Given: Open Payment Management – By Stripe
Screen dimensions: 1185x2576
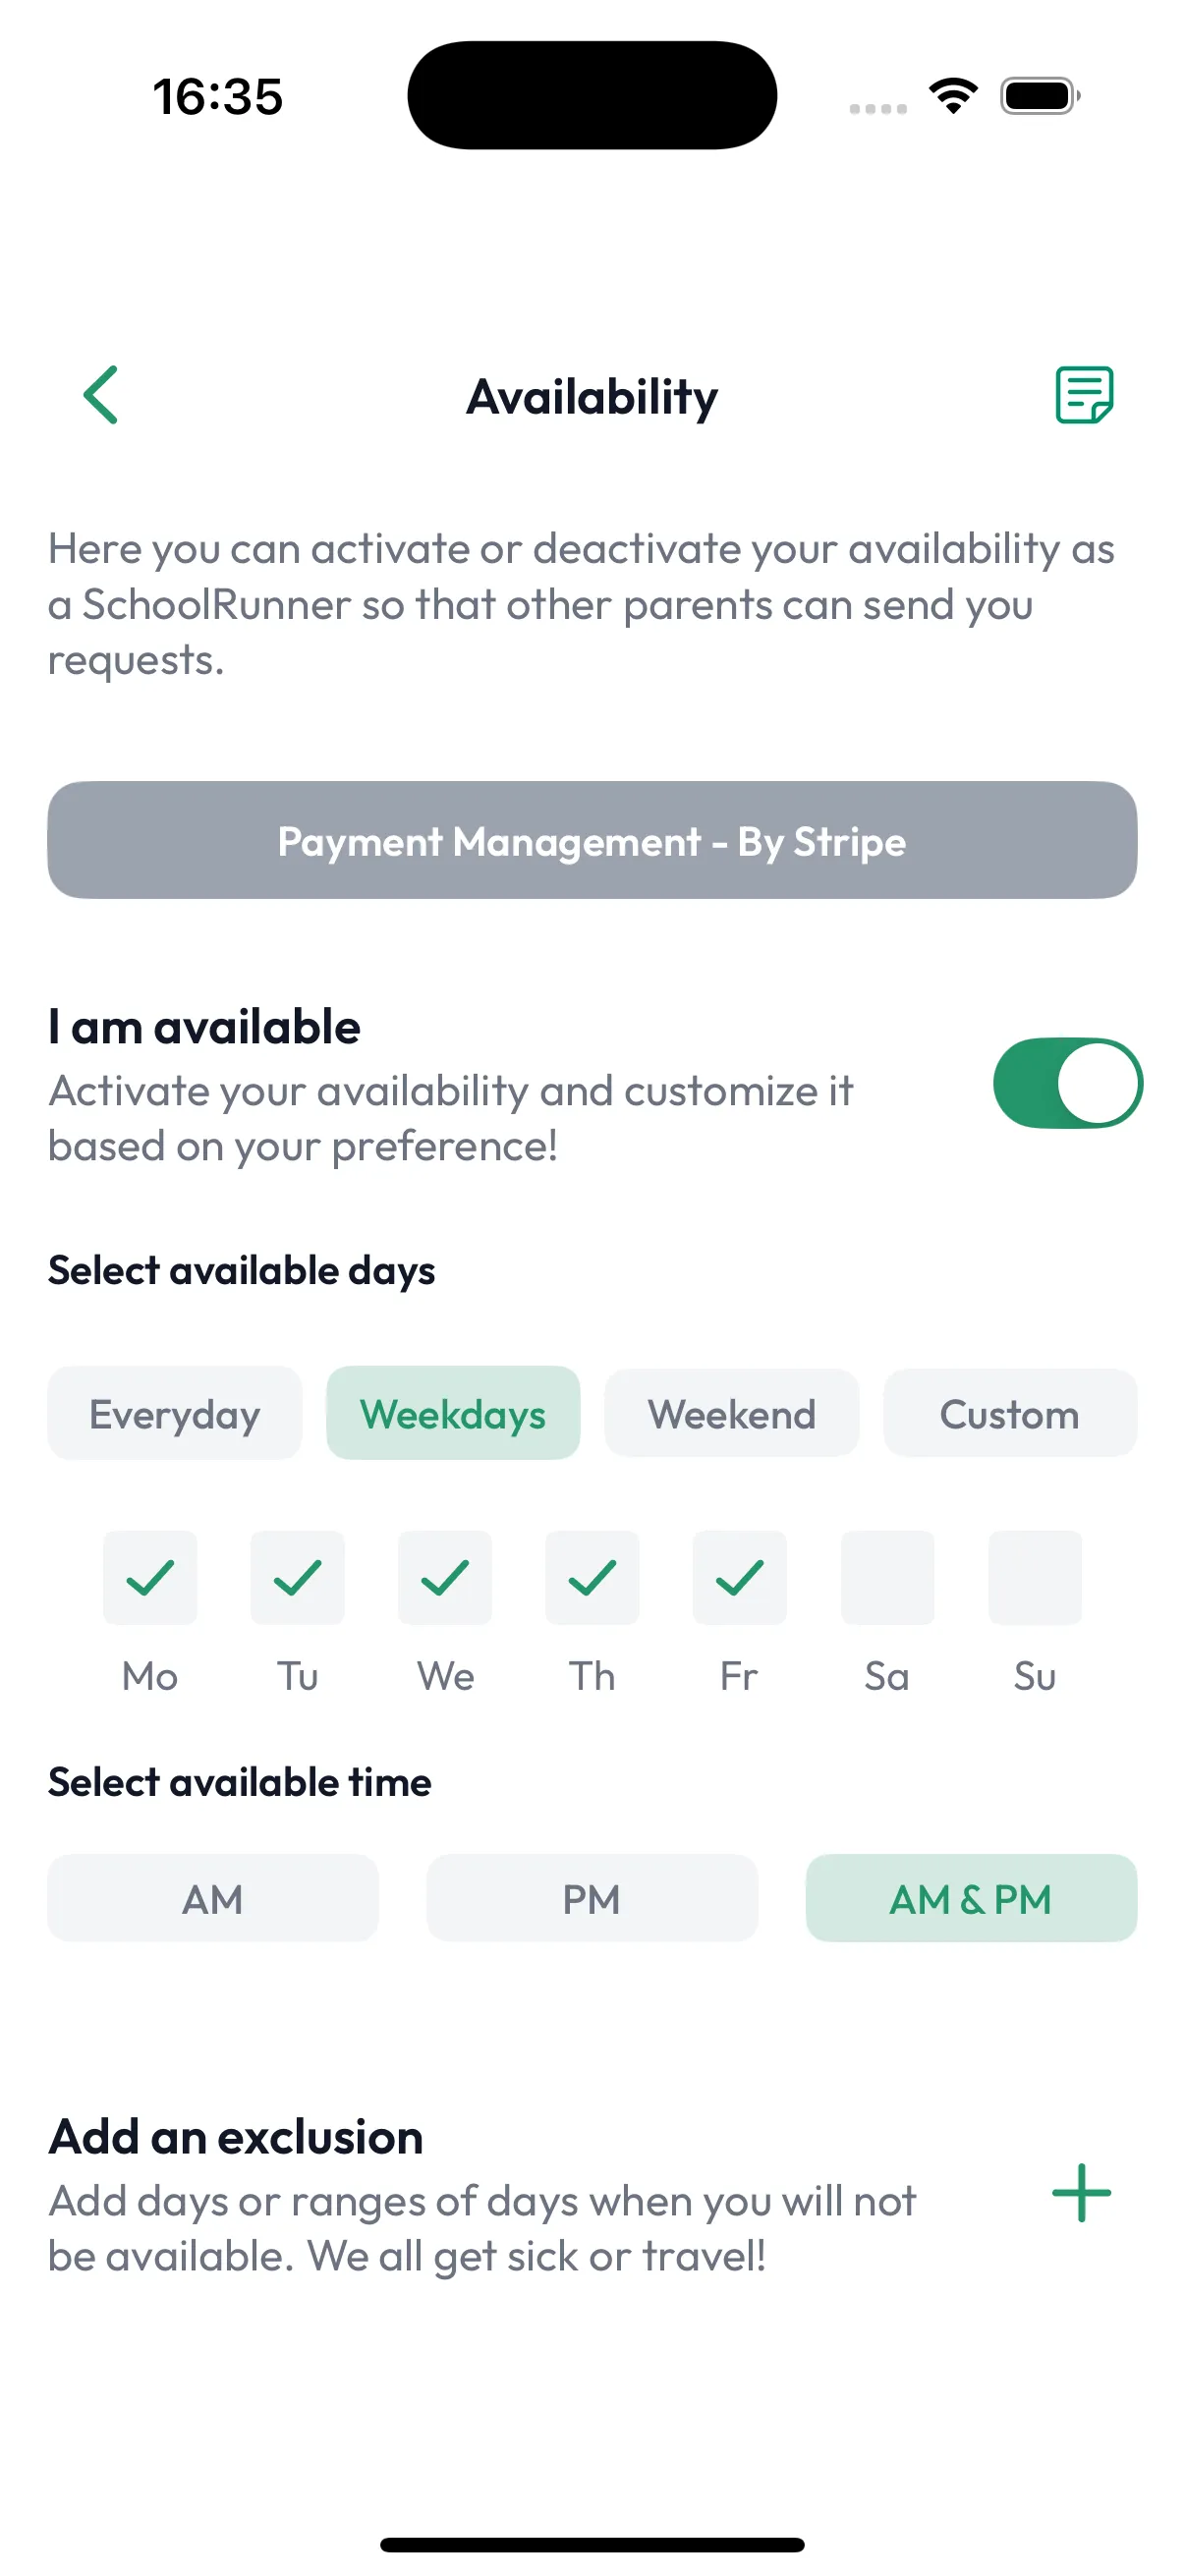Looking at the screenshot, I should (592, 840).
